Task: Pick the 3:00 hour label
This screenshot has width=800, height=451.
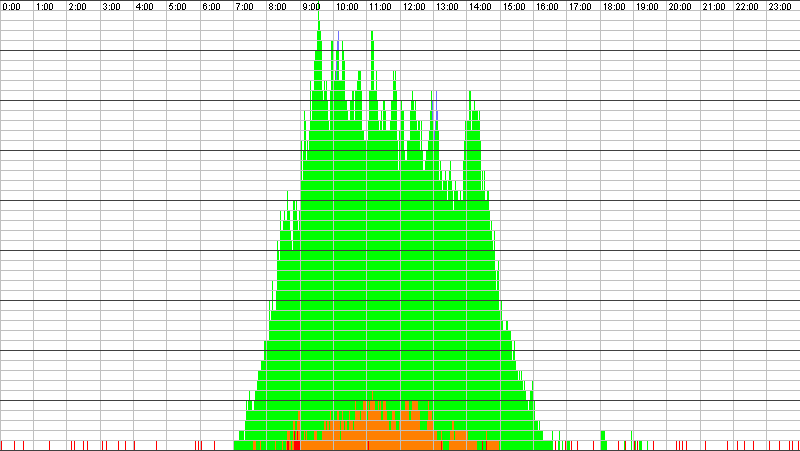Action: 111,7
